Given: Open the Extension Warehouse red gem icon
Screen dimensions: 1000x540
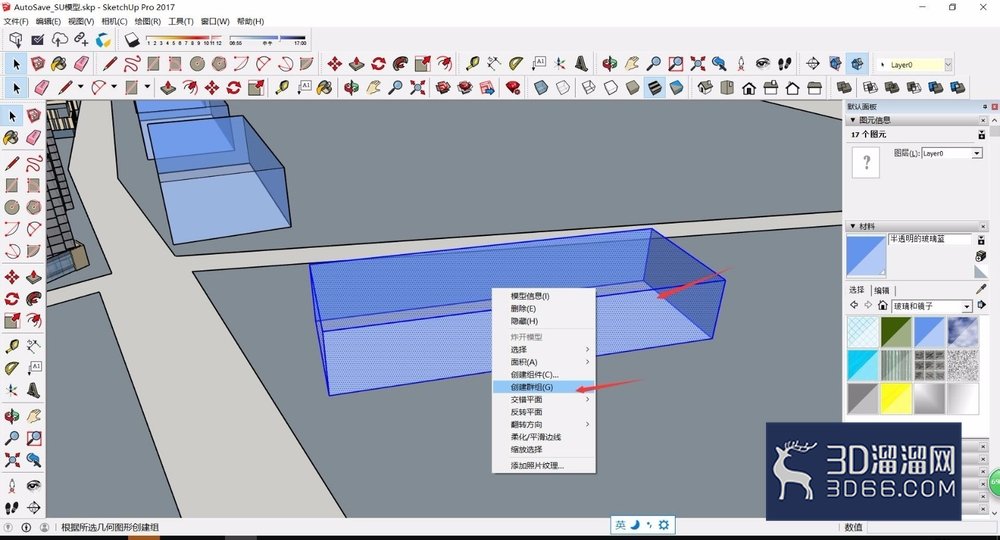Looking at the screenshot, I should pyautogui.click(x=513, y=87).
